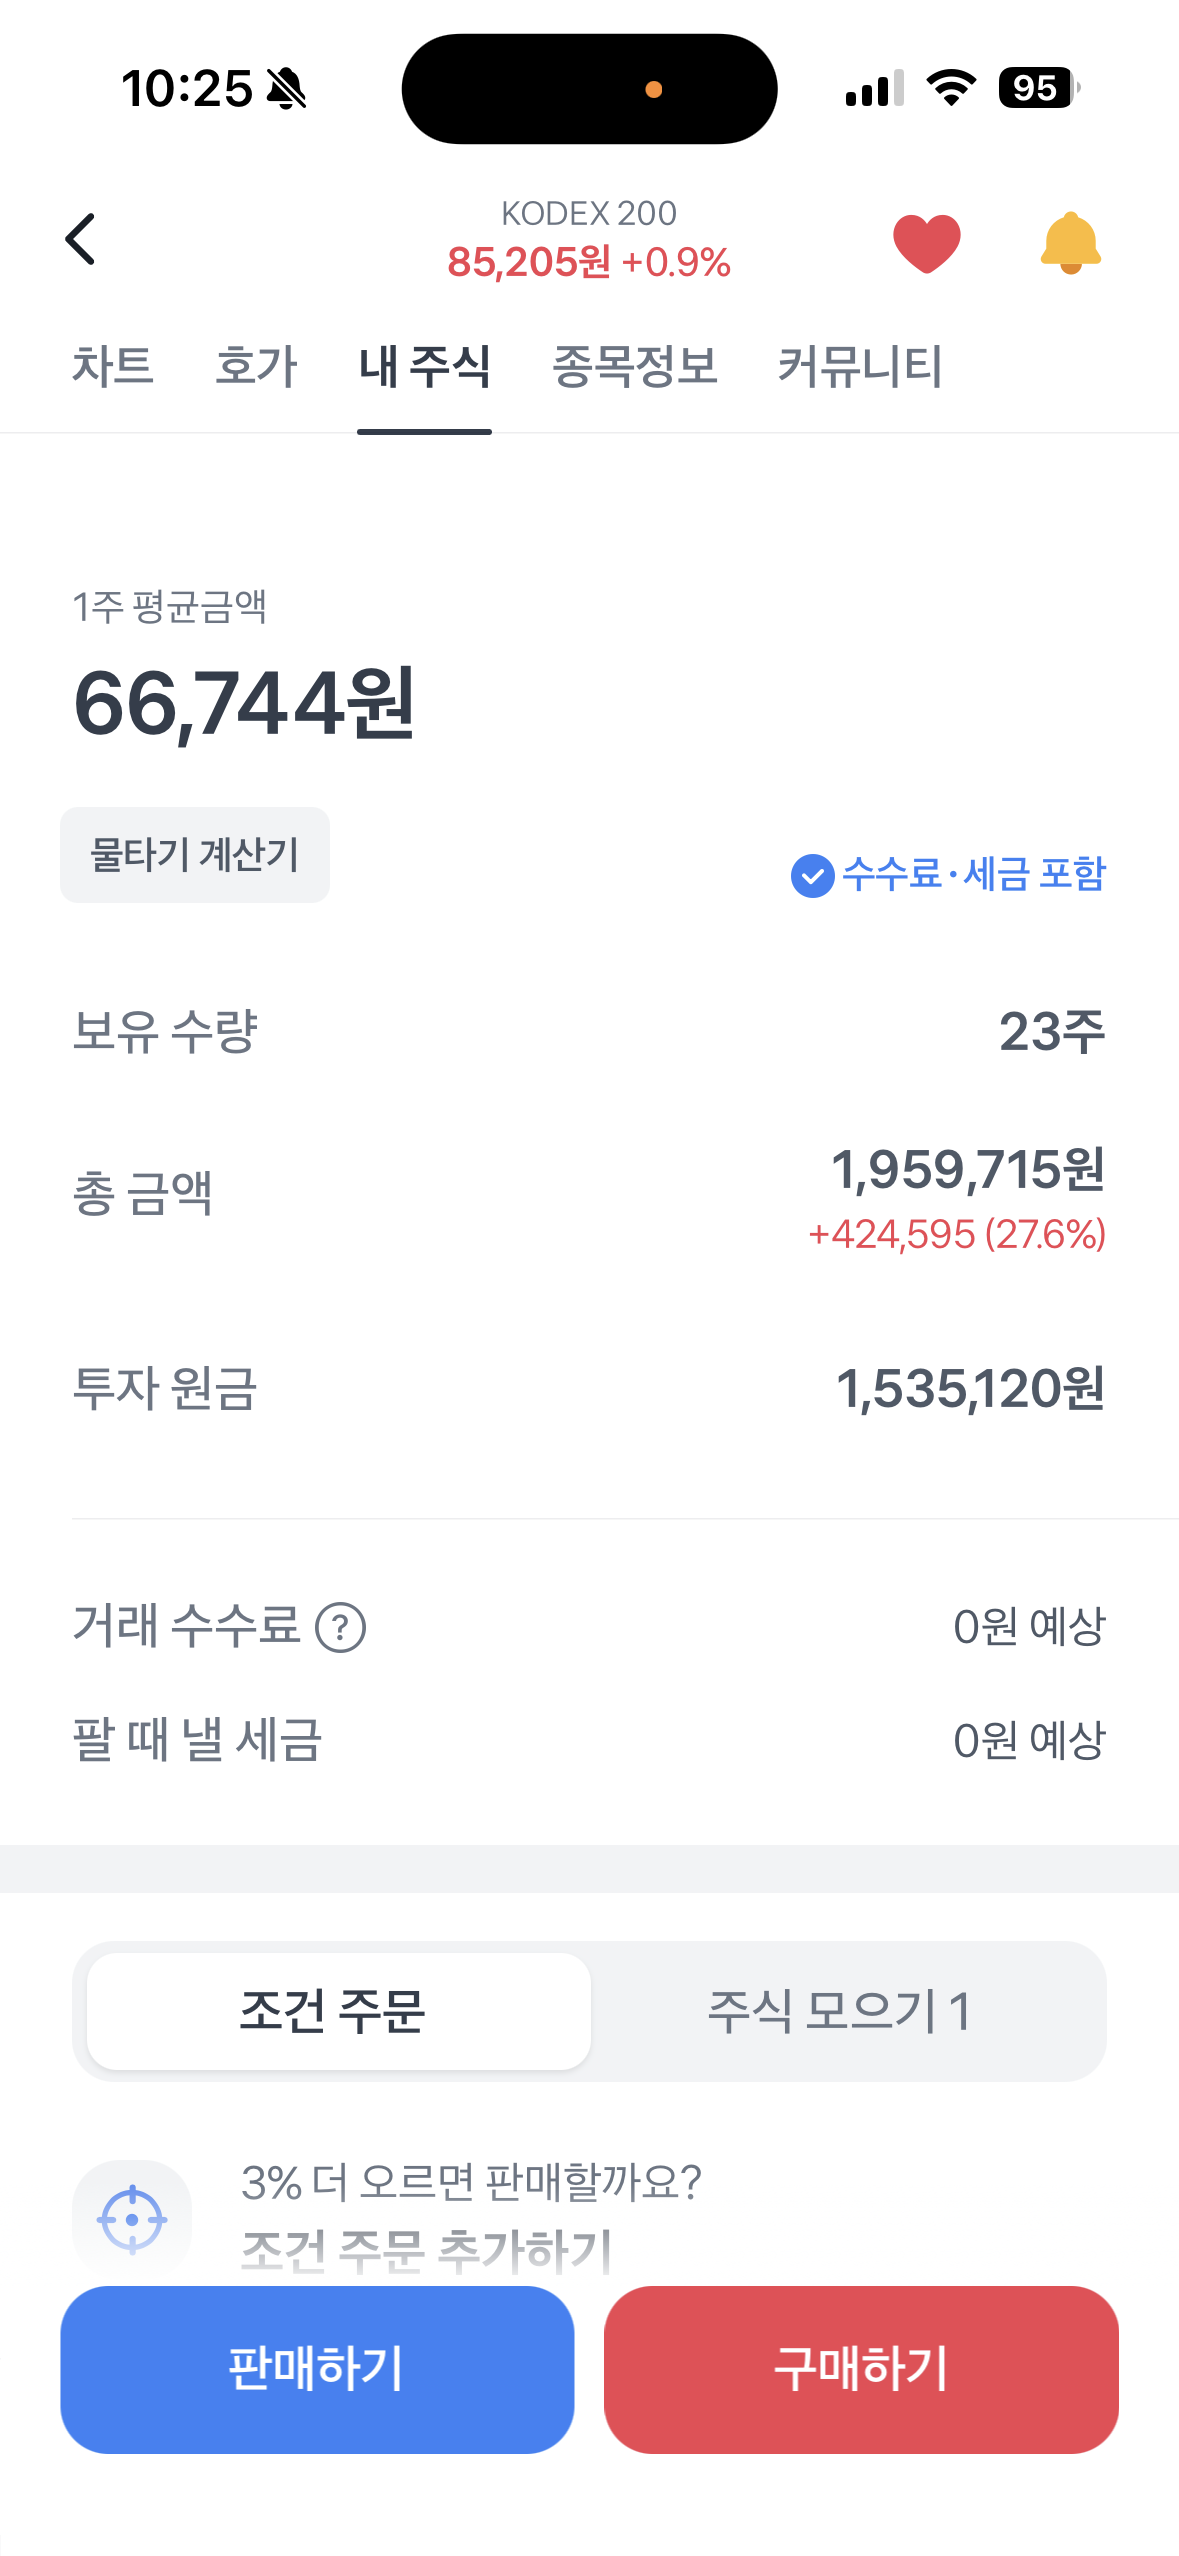Image resolution: width=1179 pixels, height=2556 pixels.
Task: Select the 내 주식 tab
Action: 424,366
